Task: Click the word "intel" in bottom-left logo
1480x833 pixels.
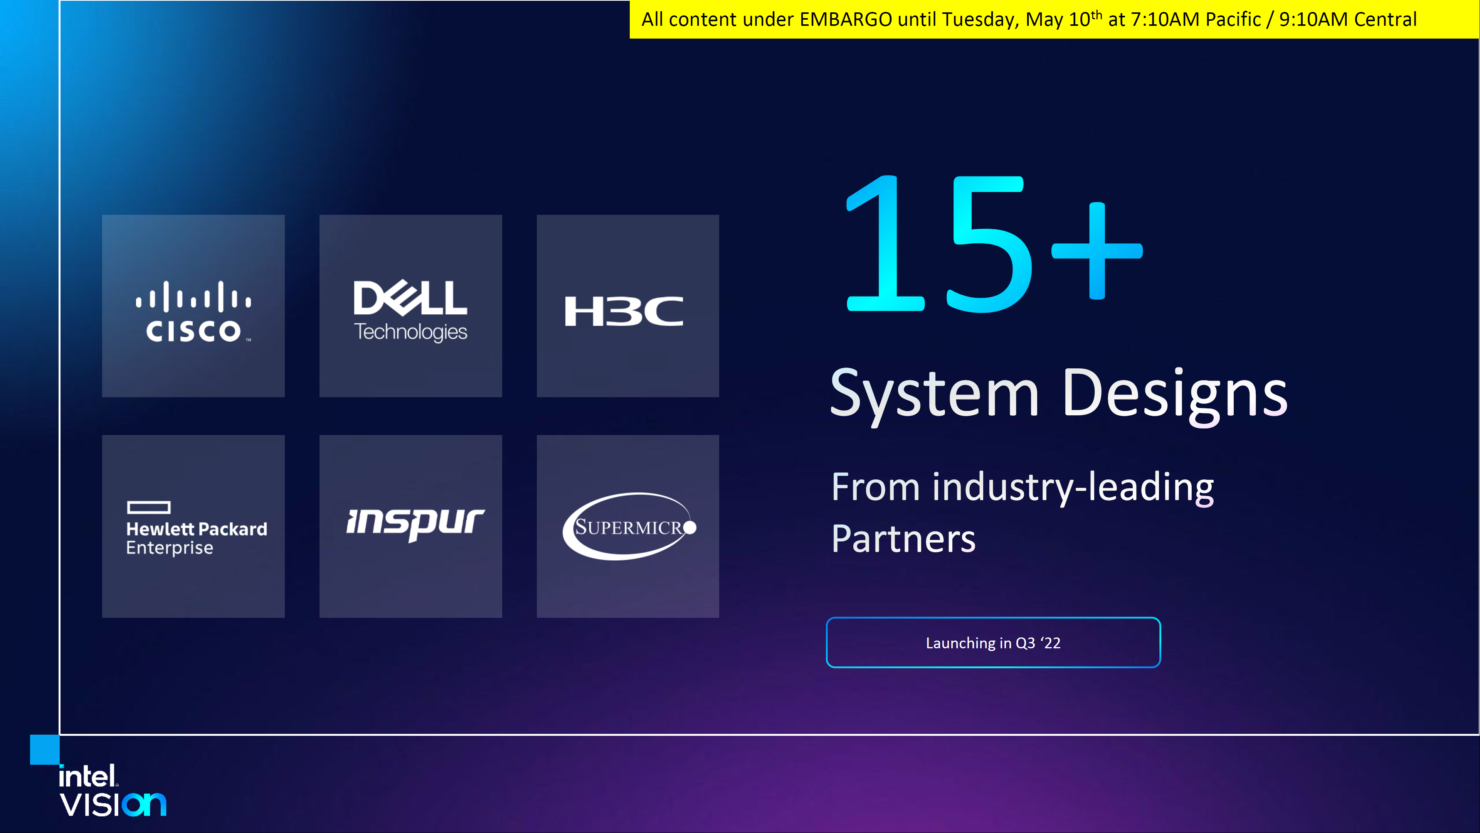Action: point(88,776)
